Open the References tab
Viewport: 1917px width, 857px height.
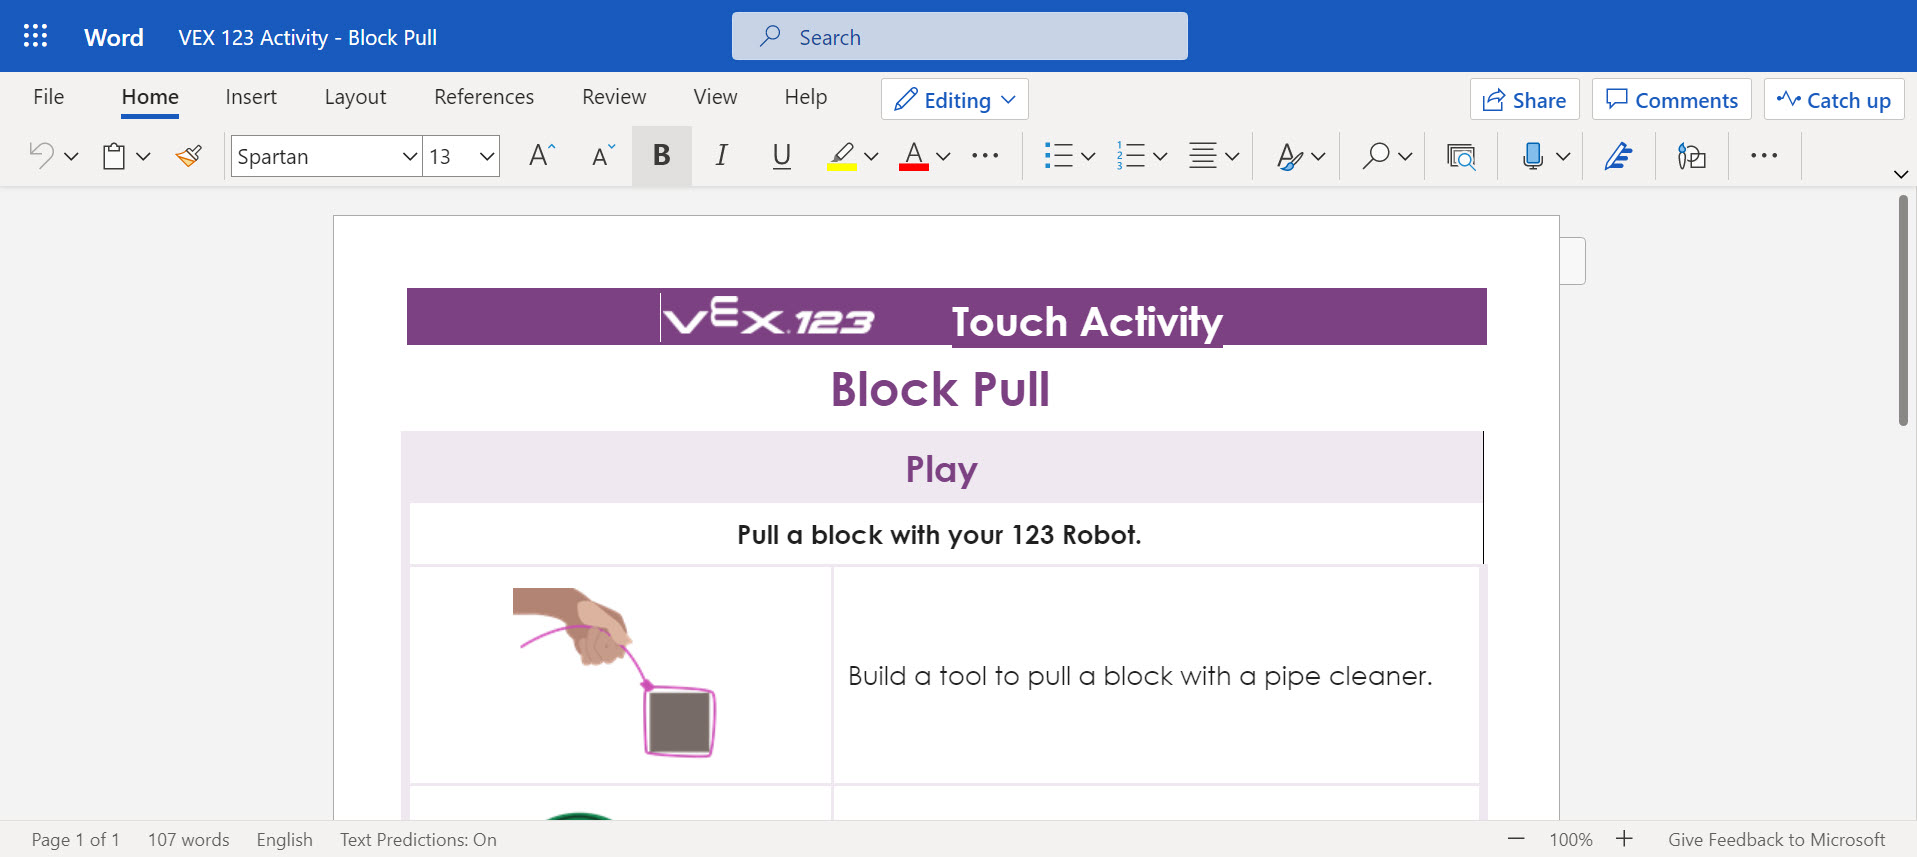click(484, 97)
